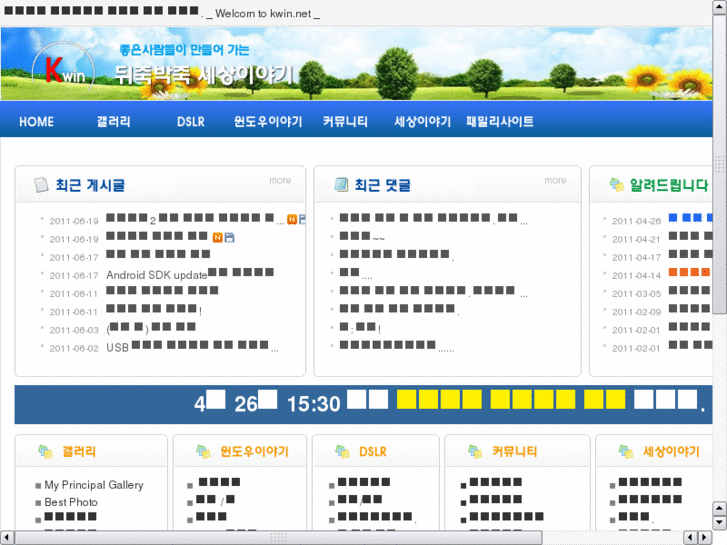This screenshot has height=545, width=727.
Task: Open the lower 세상이야기 section heading
Action: click(671, 451)
